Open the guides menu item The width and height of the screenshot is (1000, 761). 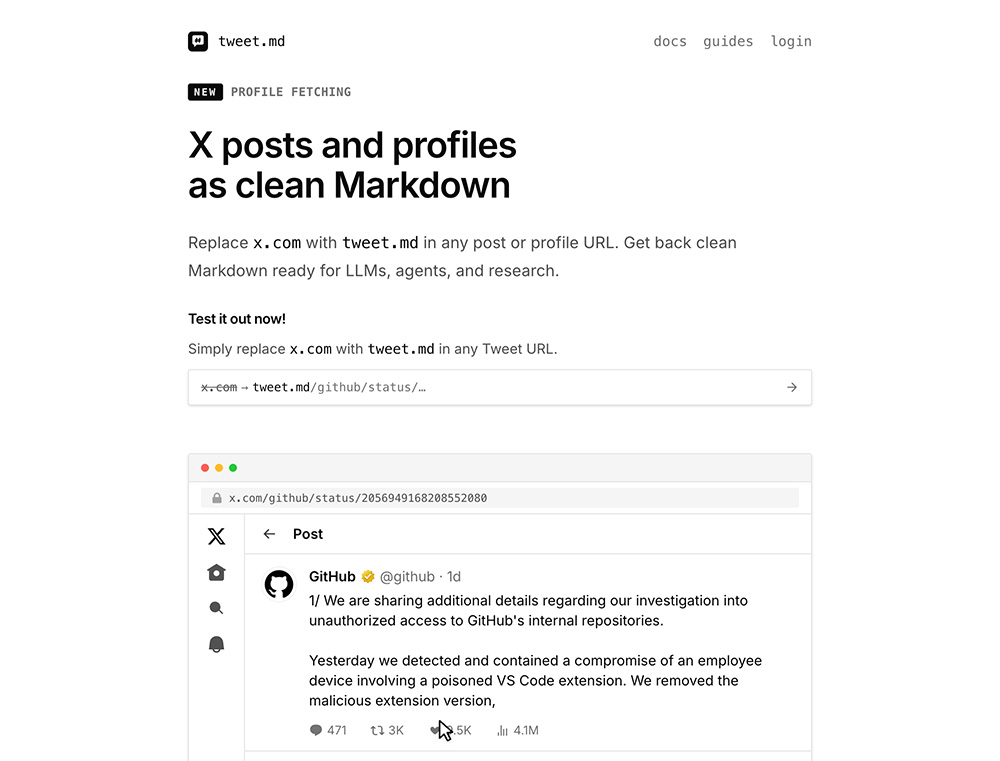coord(728,41)
